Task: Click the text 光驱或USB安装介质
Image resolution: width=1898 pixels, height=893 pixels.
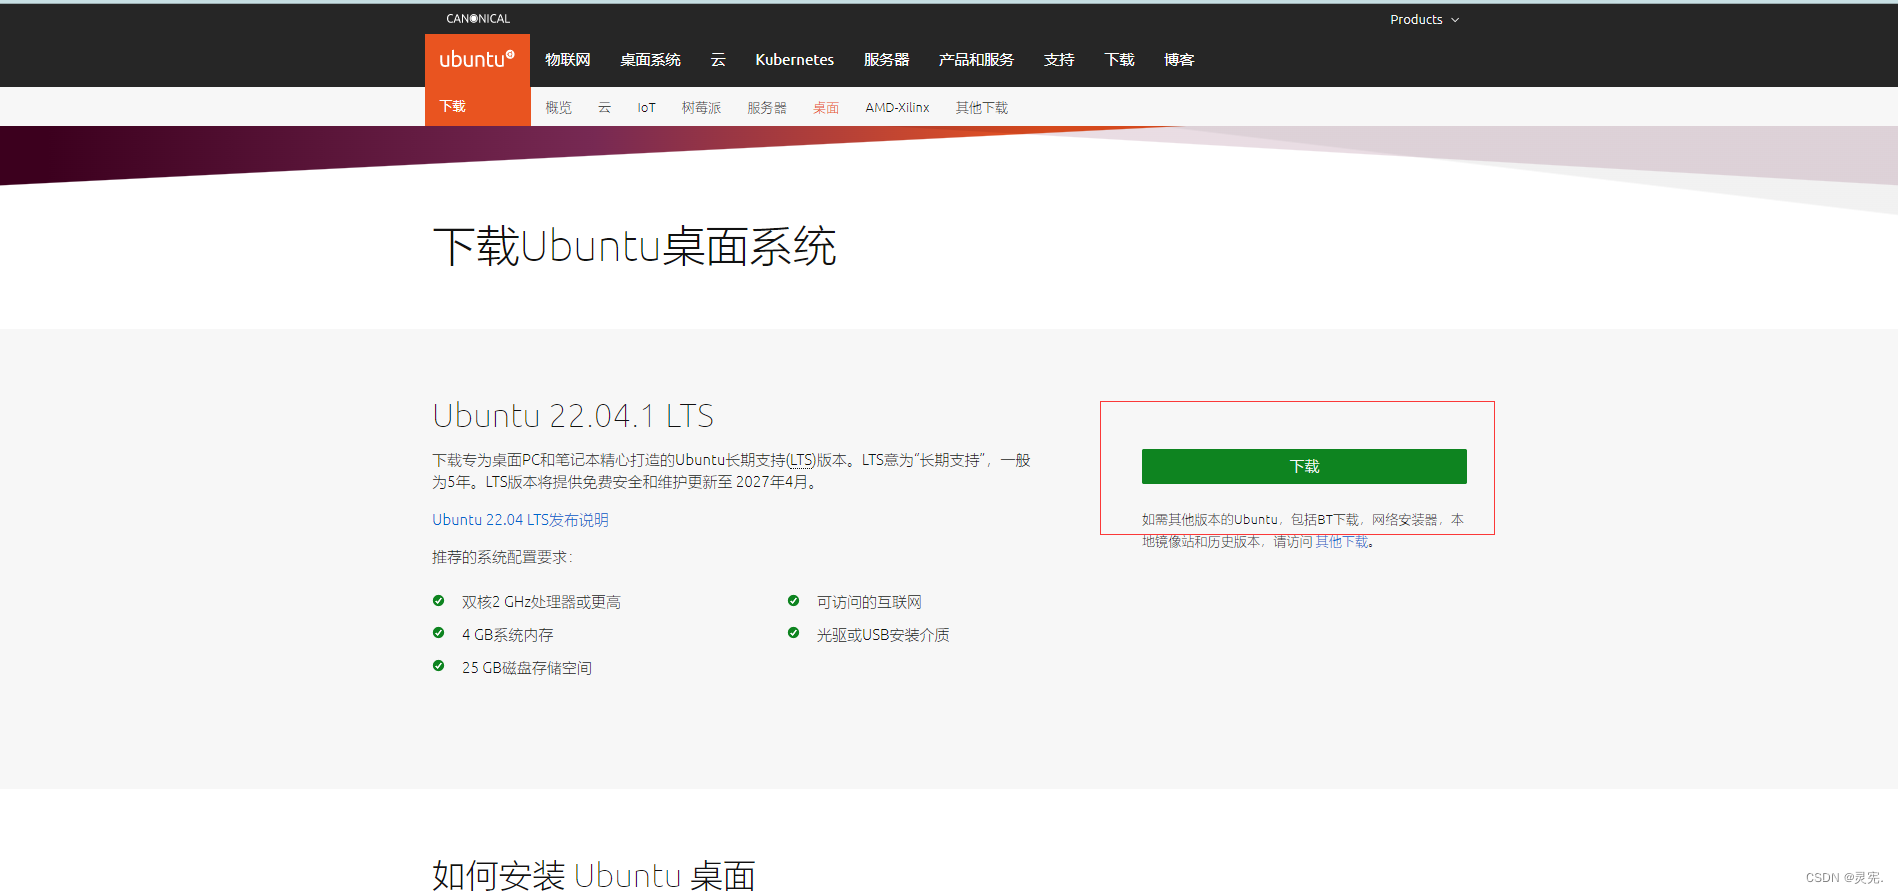Action: click(883, 635)
